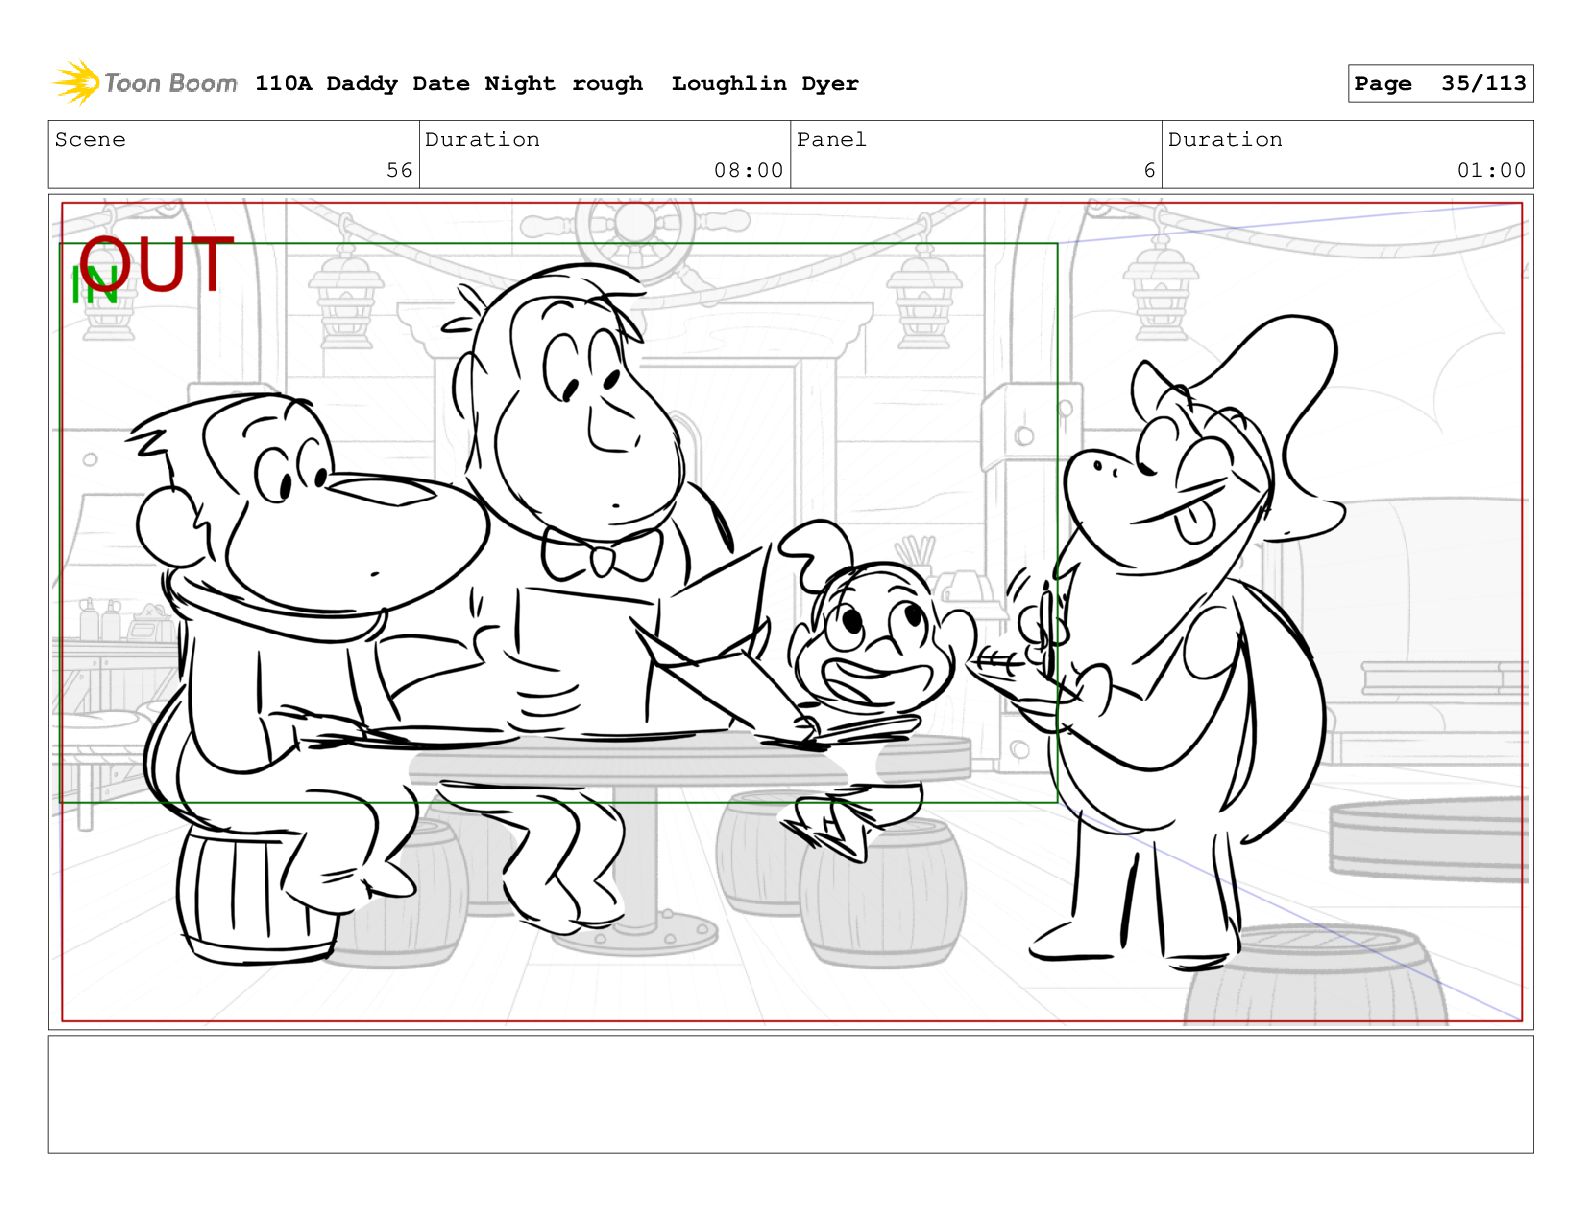Click the red 'OUT' camera frame label
Viewport: 1582px width, 1225px height.
pyautogui.click(x=157, y=264)
